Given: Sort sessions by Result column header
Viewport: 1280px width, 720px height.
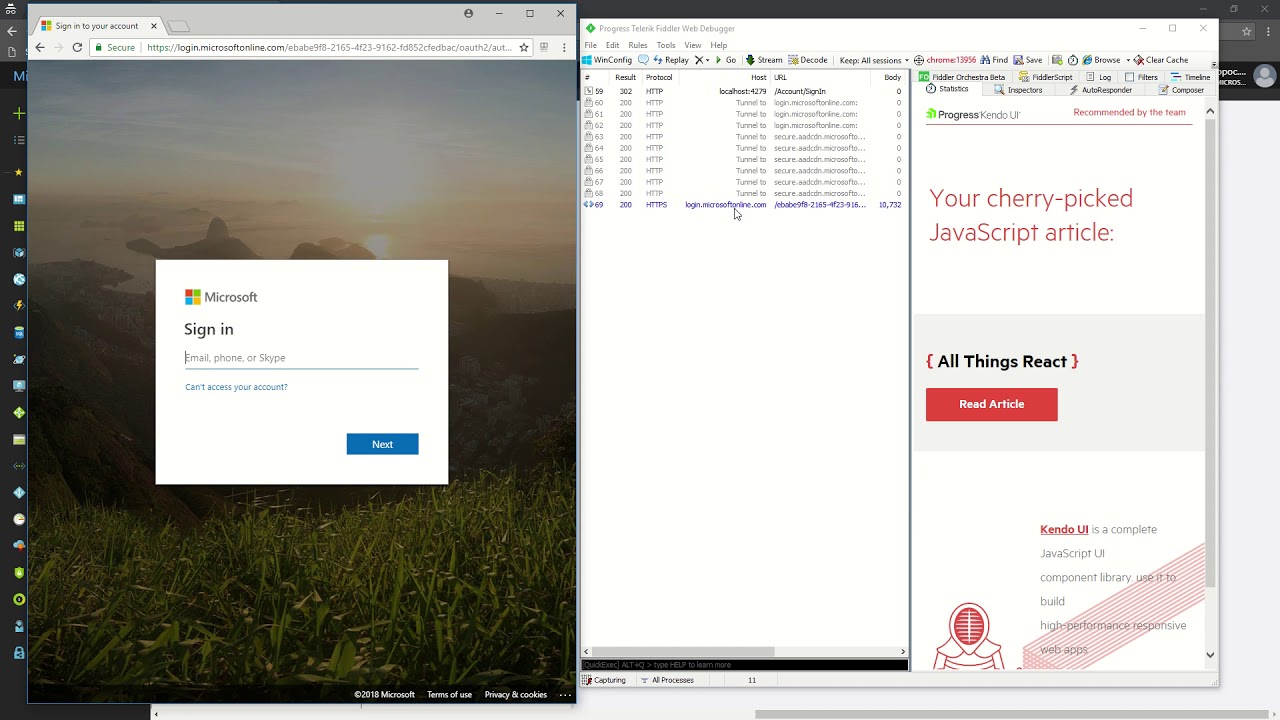Looking at the screenshot, I should [626, 77].
